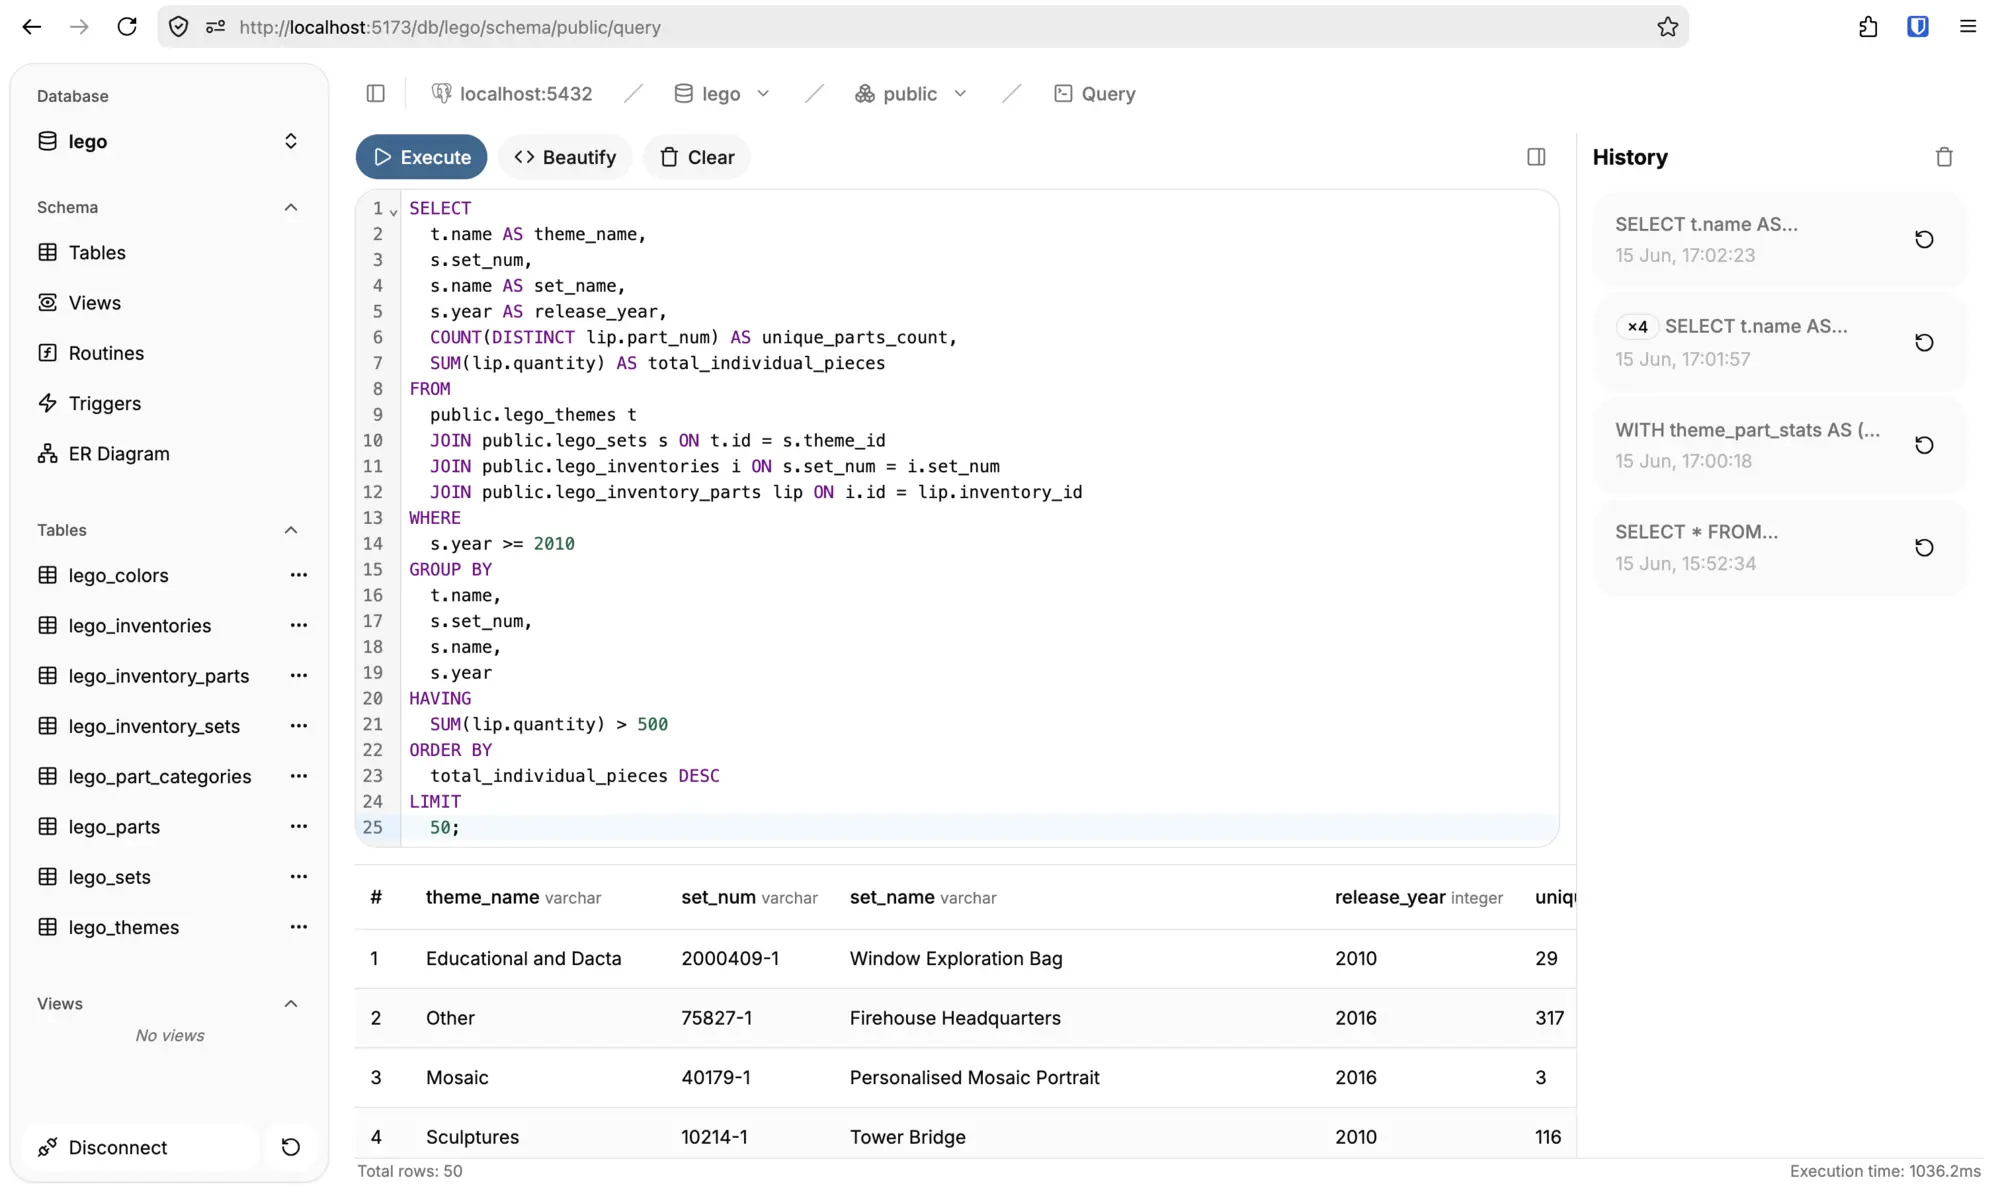Clear history with the trash icon
The image size is (2000, 1192).
[x=1944, y=157]
